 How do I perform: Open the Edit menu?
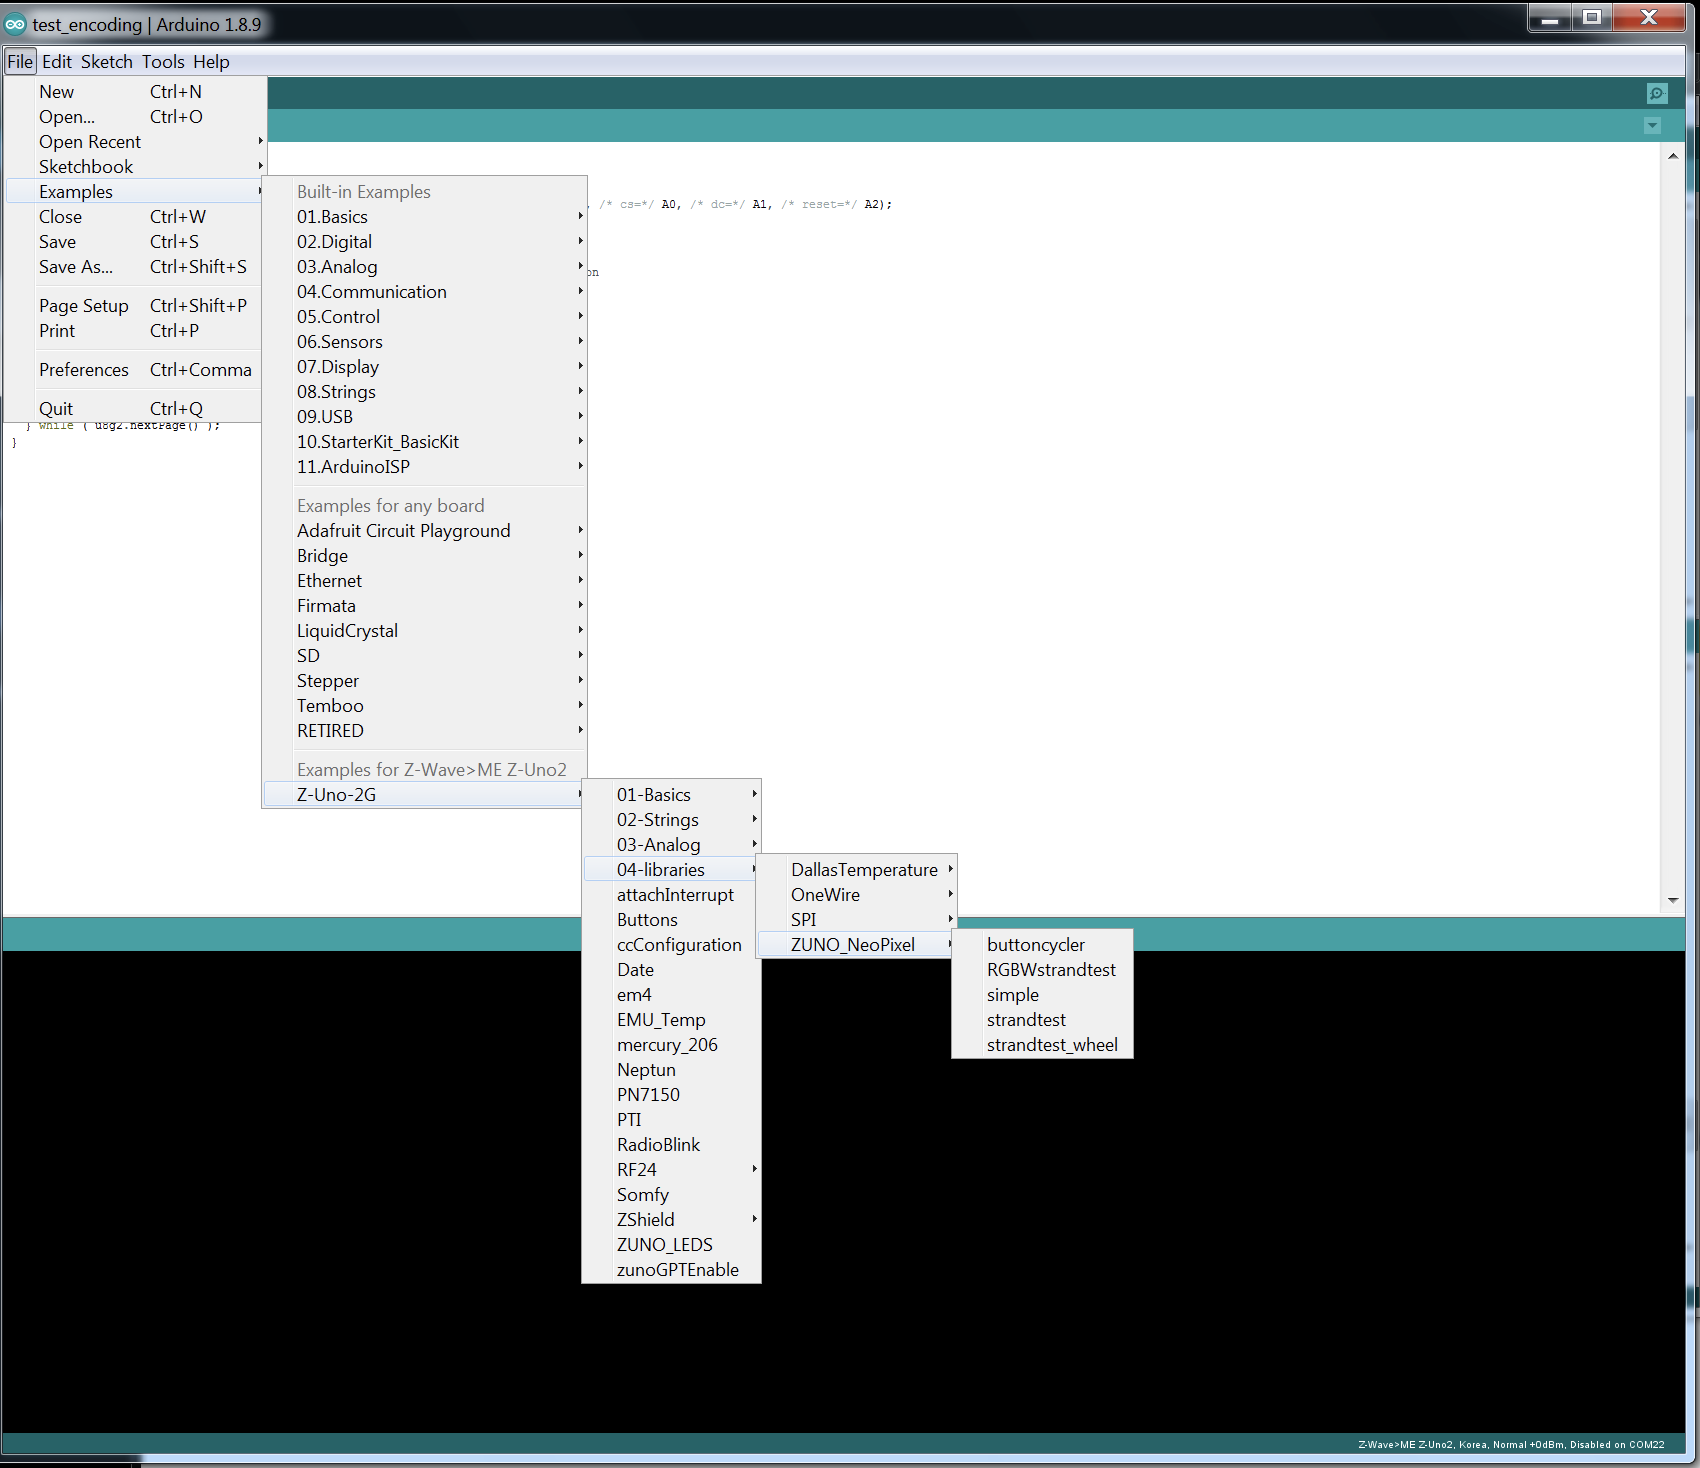57,61
